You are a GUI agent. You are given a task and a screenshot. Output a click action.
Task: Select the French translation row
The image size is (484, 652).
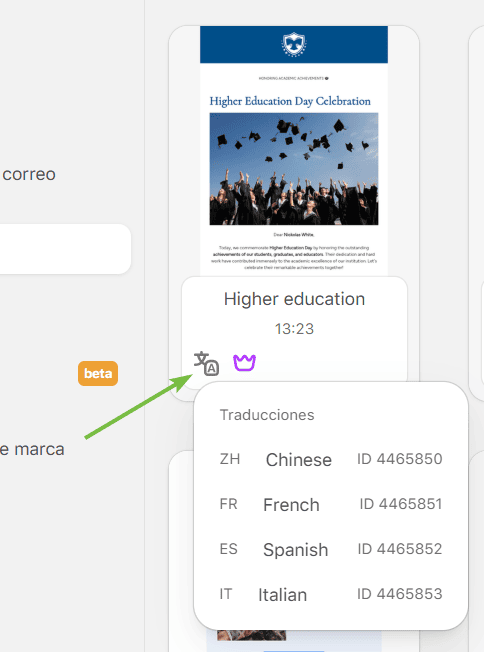[331, 504]
